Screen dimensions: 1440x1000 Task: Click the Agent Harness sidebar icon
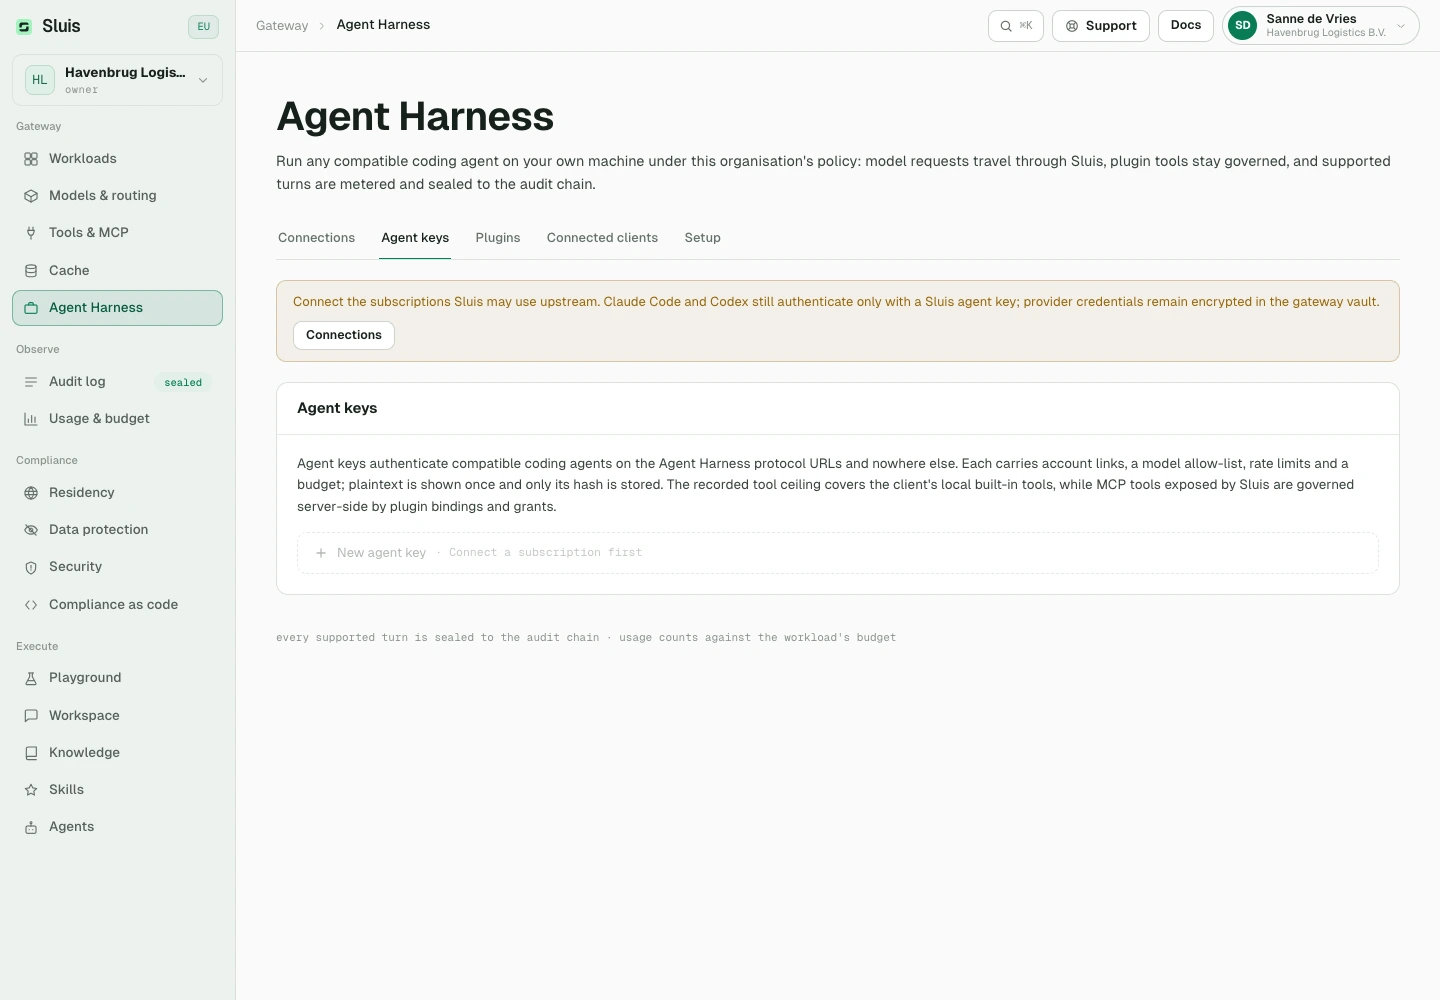tap(31, 308)
